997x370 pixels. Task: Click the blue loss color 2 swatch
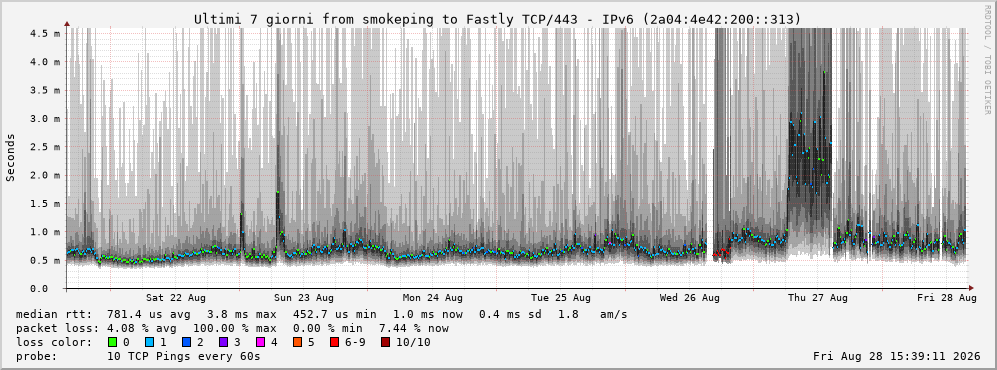(185, 343)
